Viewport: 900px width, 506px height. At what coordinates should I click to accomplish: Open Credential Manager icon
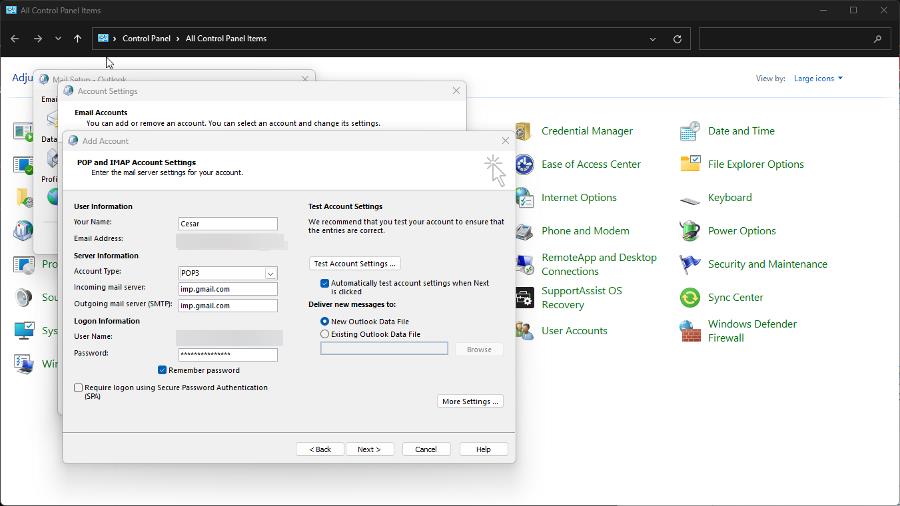[x=524, y=131]
